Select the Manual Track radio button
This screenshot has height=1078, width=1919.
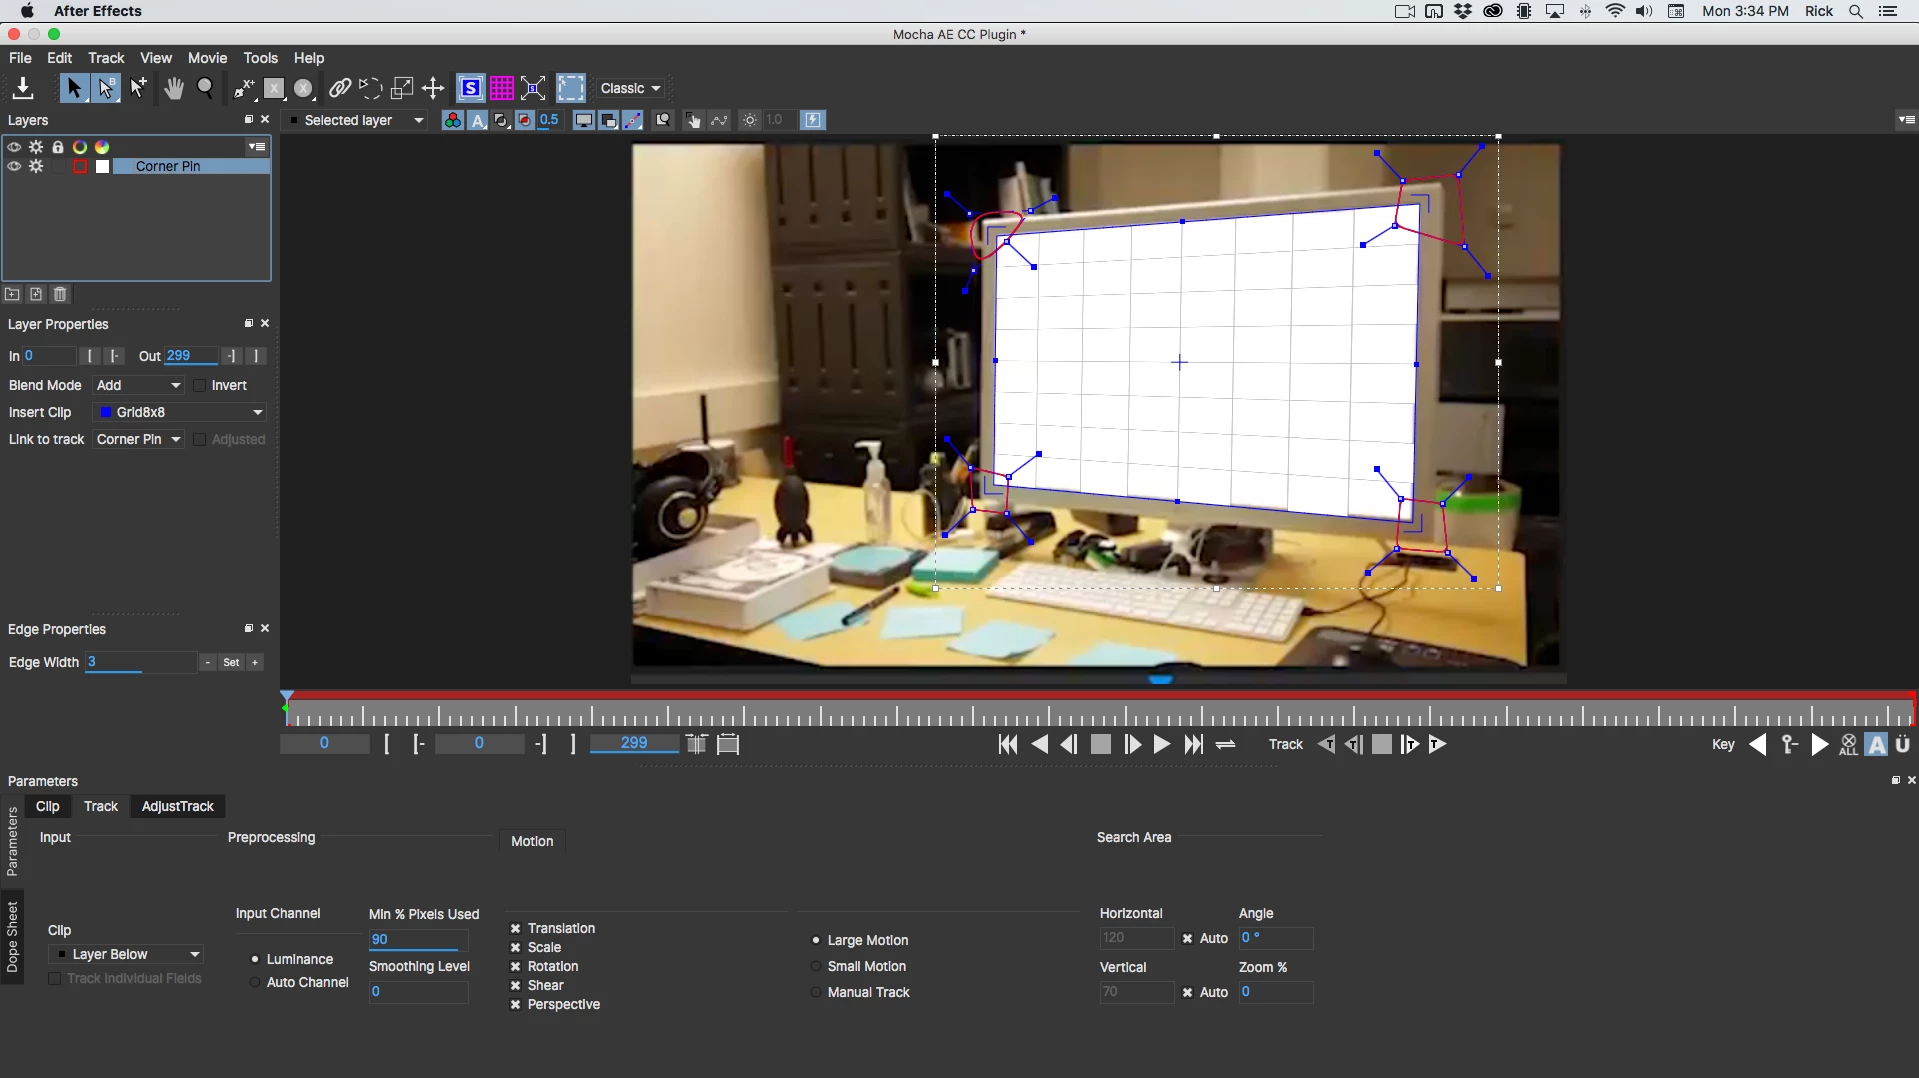coord(816,992)
